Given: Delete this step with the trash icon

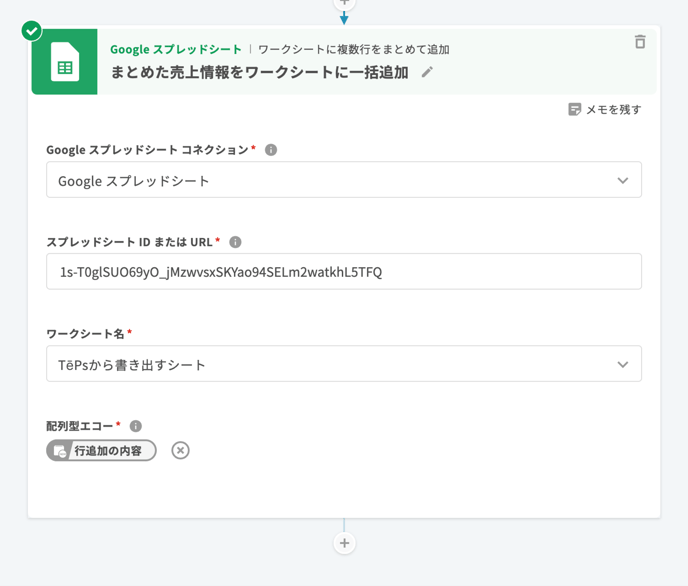Looking at the screenshot, I should (x=640, y=42).
